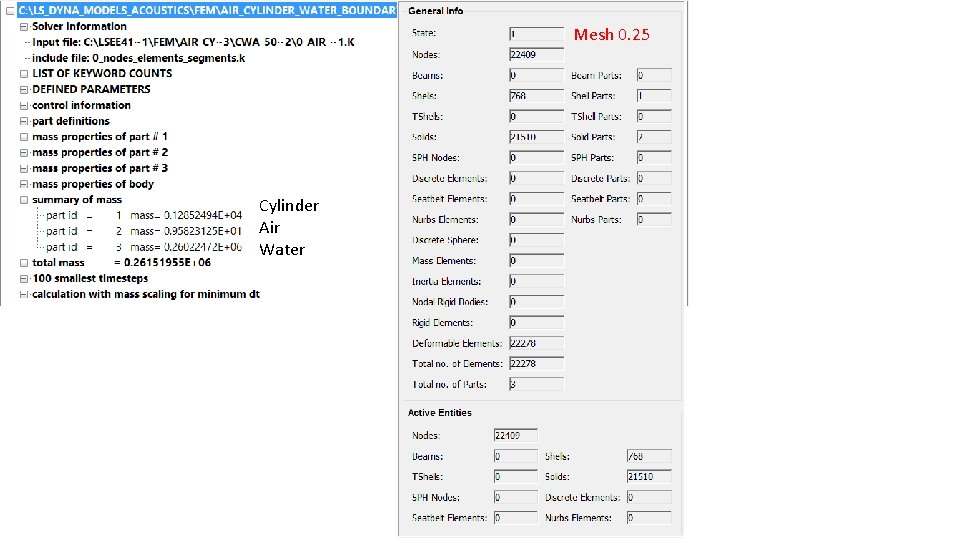Click the Discrete Parts field
Viewport: 960px width, 540px height.
pyautogui.click(x=654, y=178)
